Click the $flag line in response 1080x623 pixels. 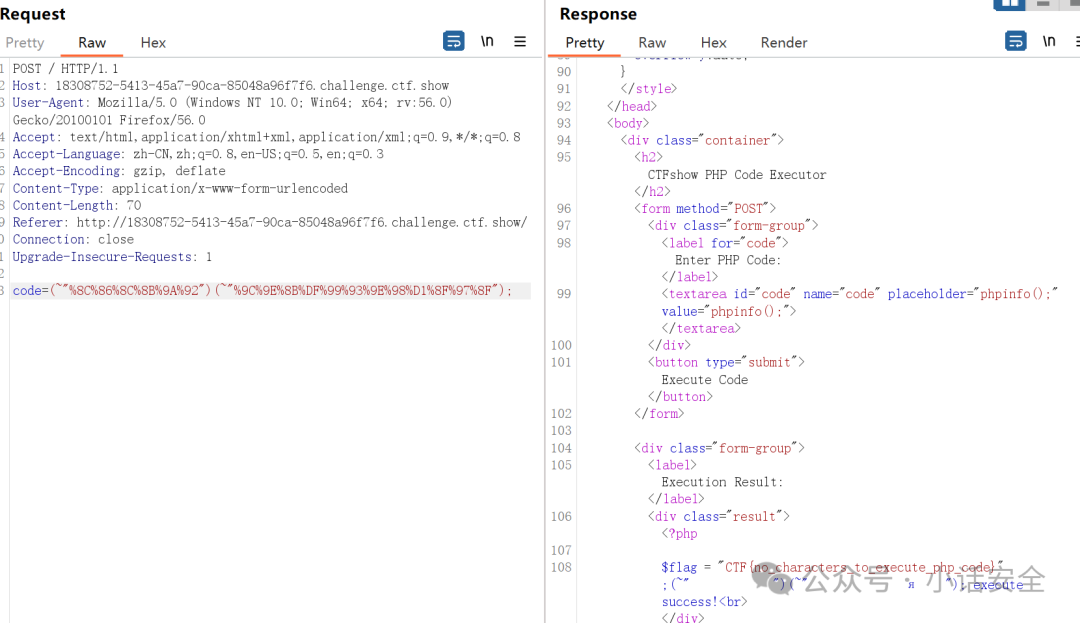click(832, 567)
